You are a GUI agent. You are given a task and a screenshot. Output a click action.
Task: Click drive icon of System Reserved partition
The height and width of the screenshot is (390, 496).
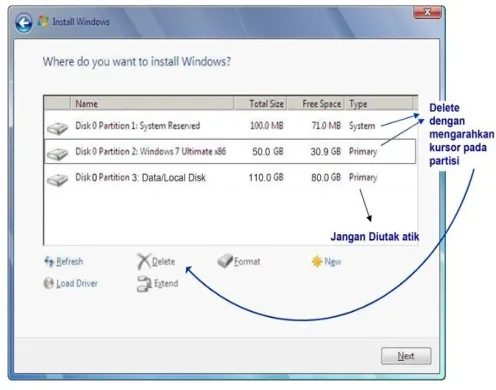click(58, 128)
